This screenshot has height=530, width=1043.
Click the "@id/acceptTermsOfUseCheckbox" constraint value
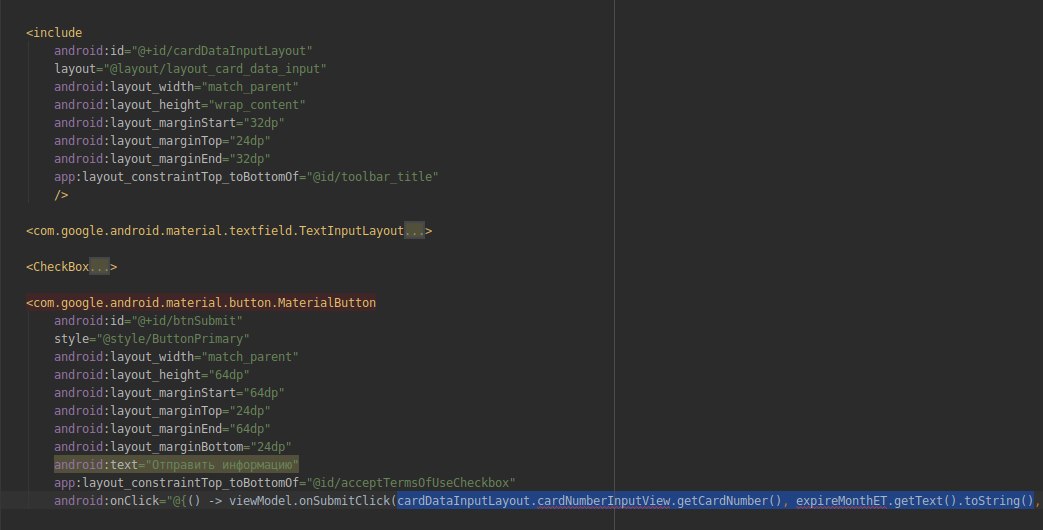411,482
